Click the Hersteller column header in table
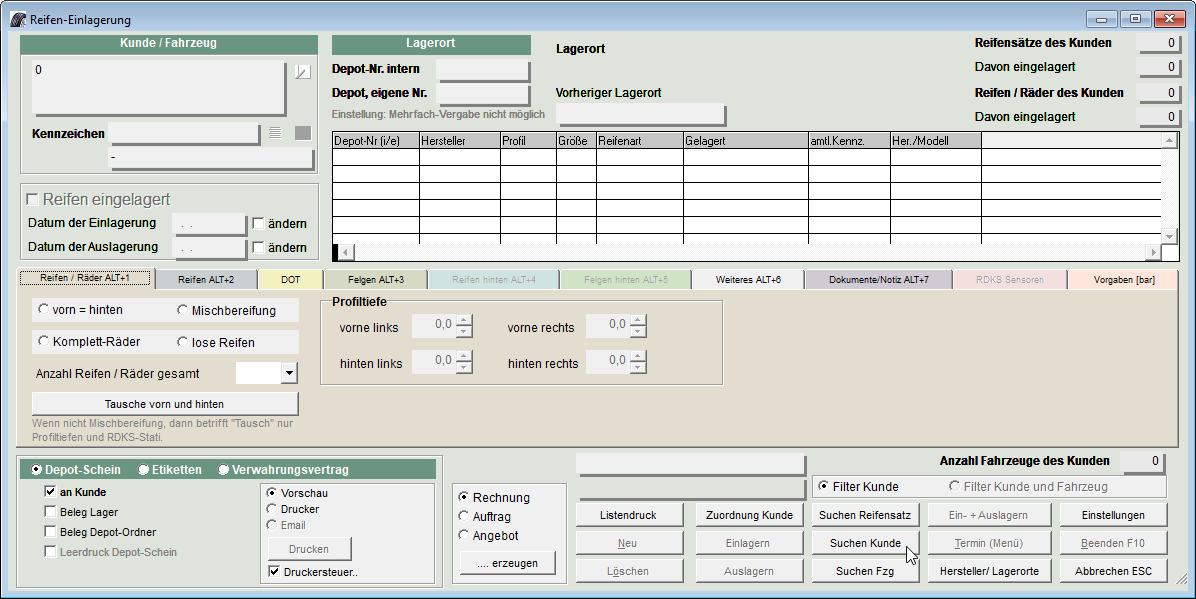 460,140
